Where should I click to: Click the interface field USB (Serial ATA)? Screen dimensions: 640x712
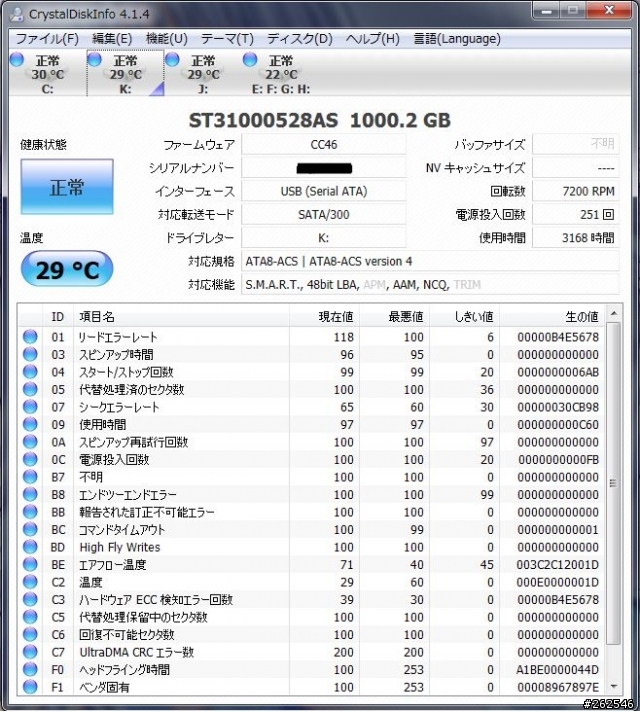[323, 191]
